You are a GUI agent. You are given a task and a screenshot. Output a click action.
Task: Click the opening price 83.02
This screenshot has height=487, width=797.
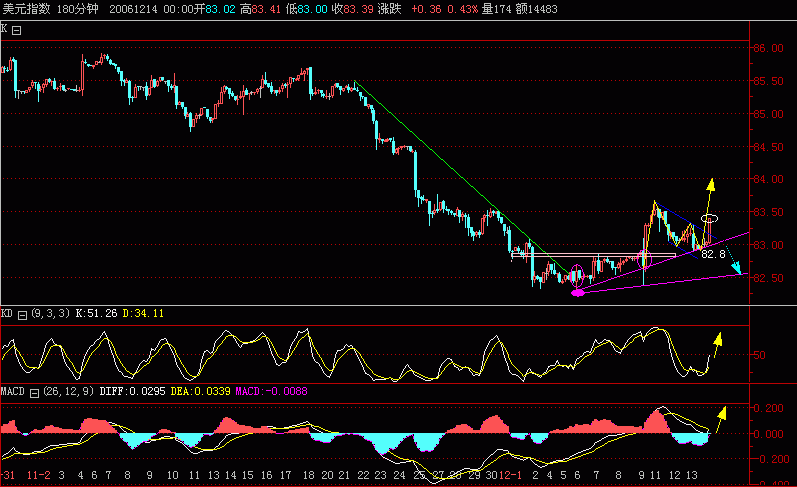click(x=220, y=9)
